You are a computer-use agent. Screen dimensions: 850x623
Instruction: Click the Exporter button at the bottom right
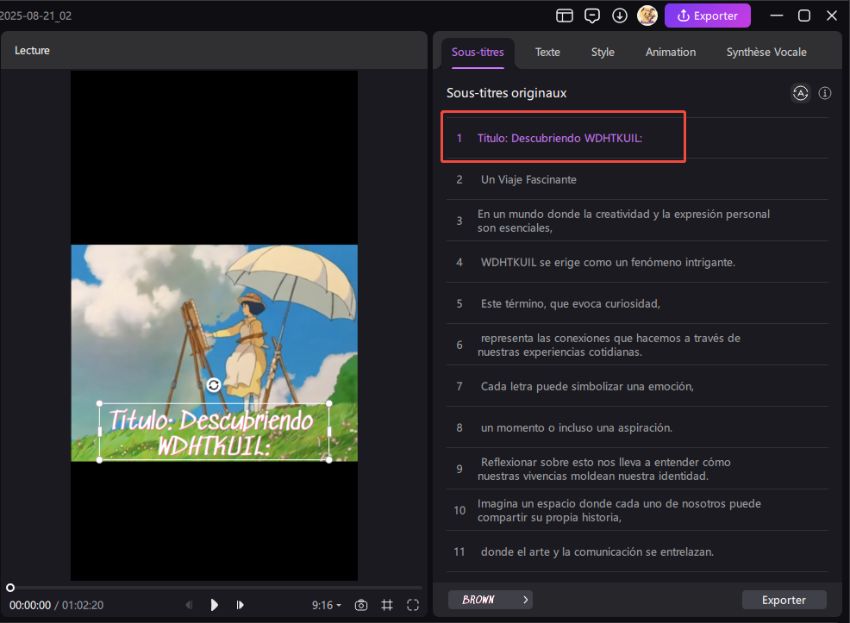(784, 599)
